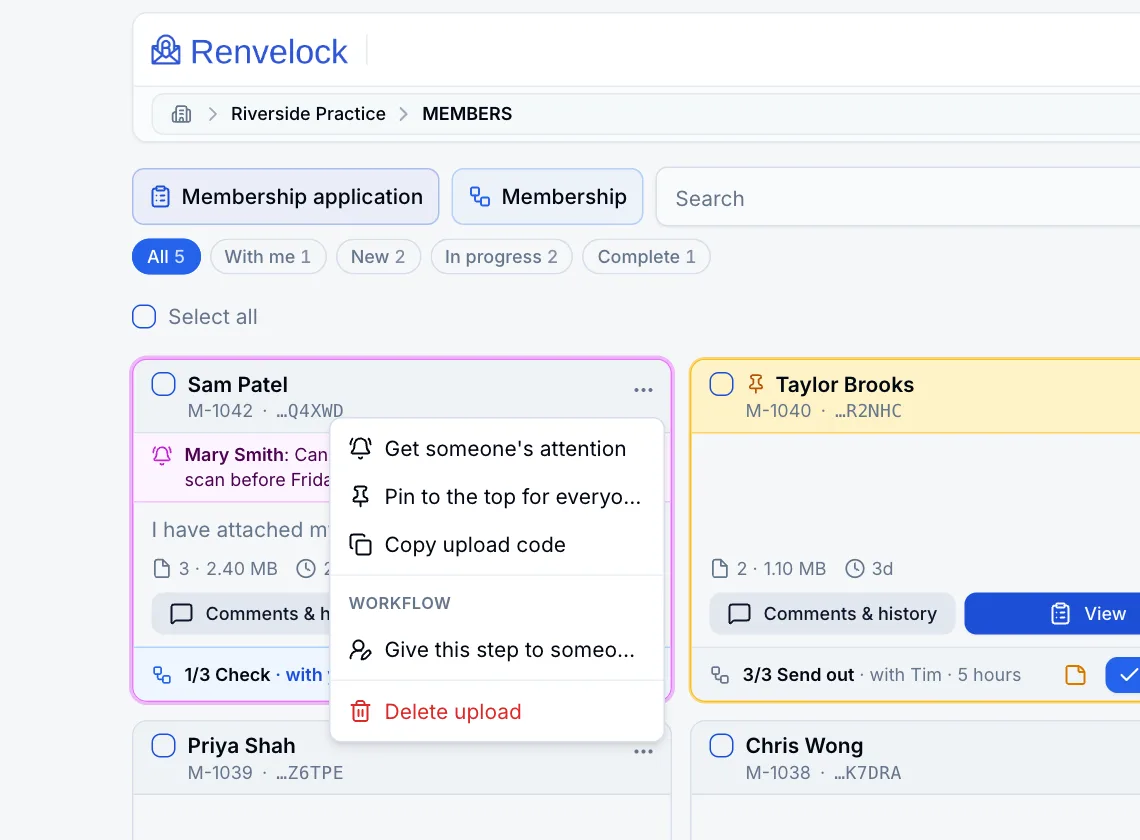This screenshot has width=1140, height=840.
Task: Choose Copy upload code menu item
Action: 497,545
